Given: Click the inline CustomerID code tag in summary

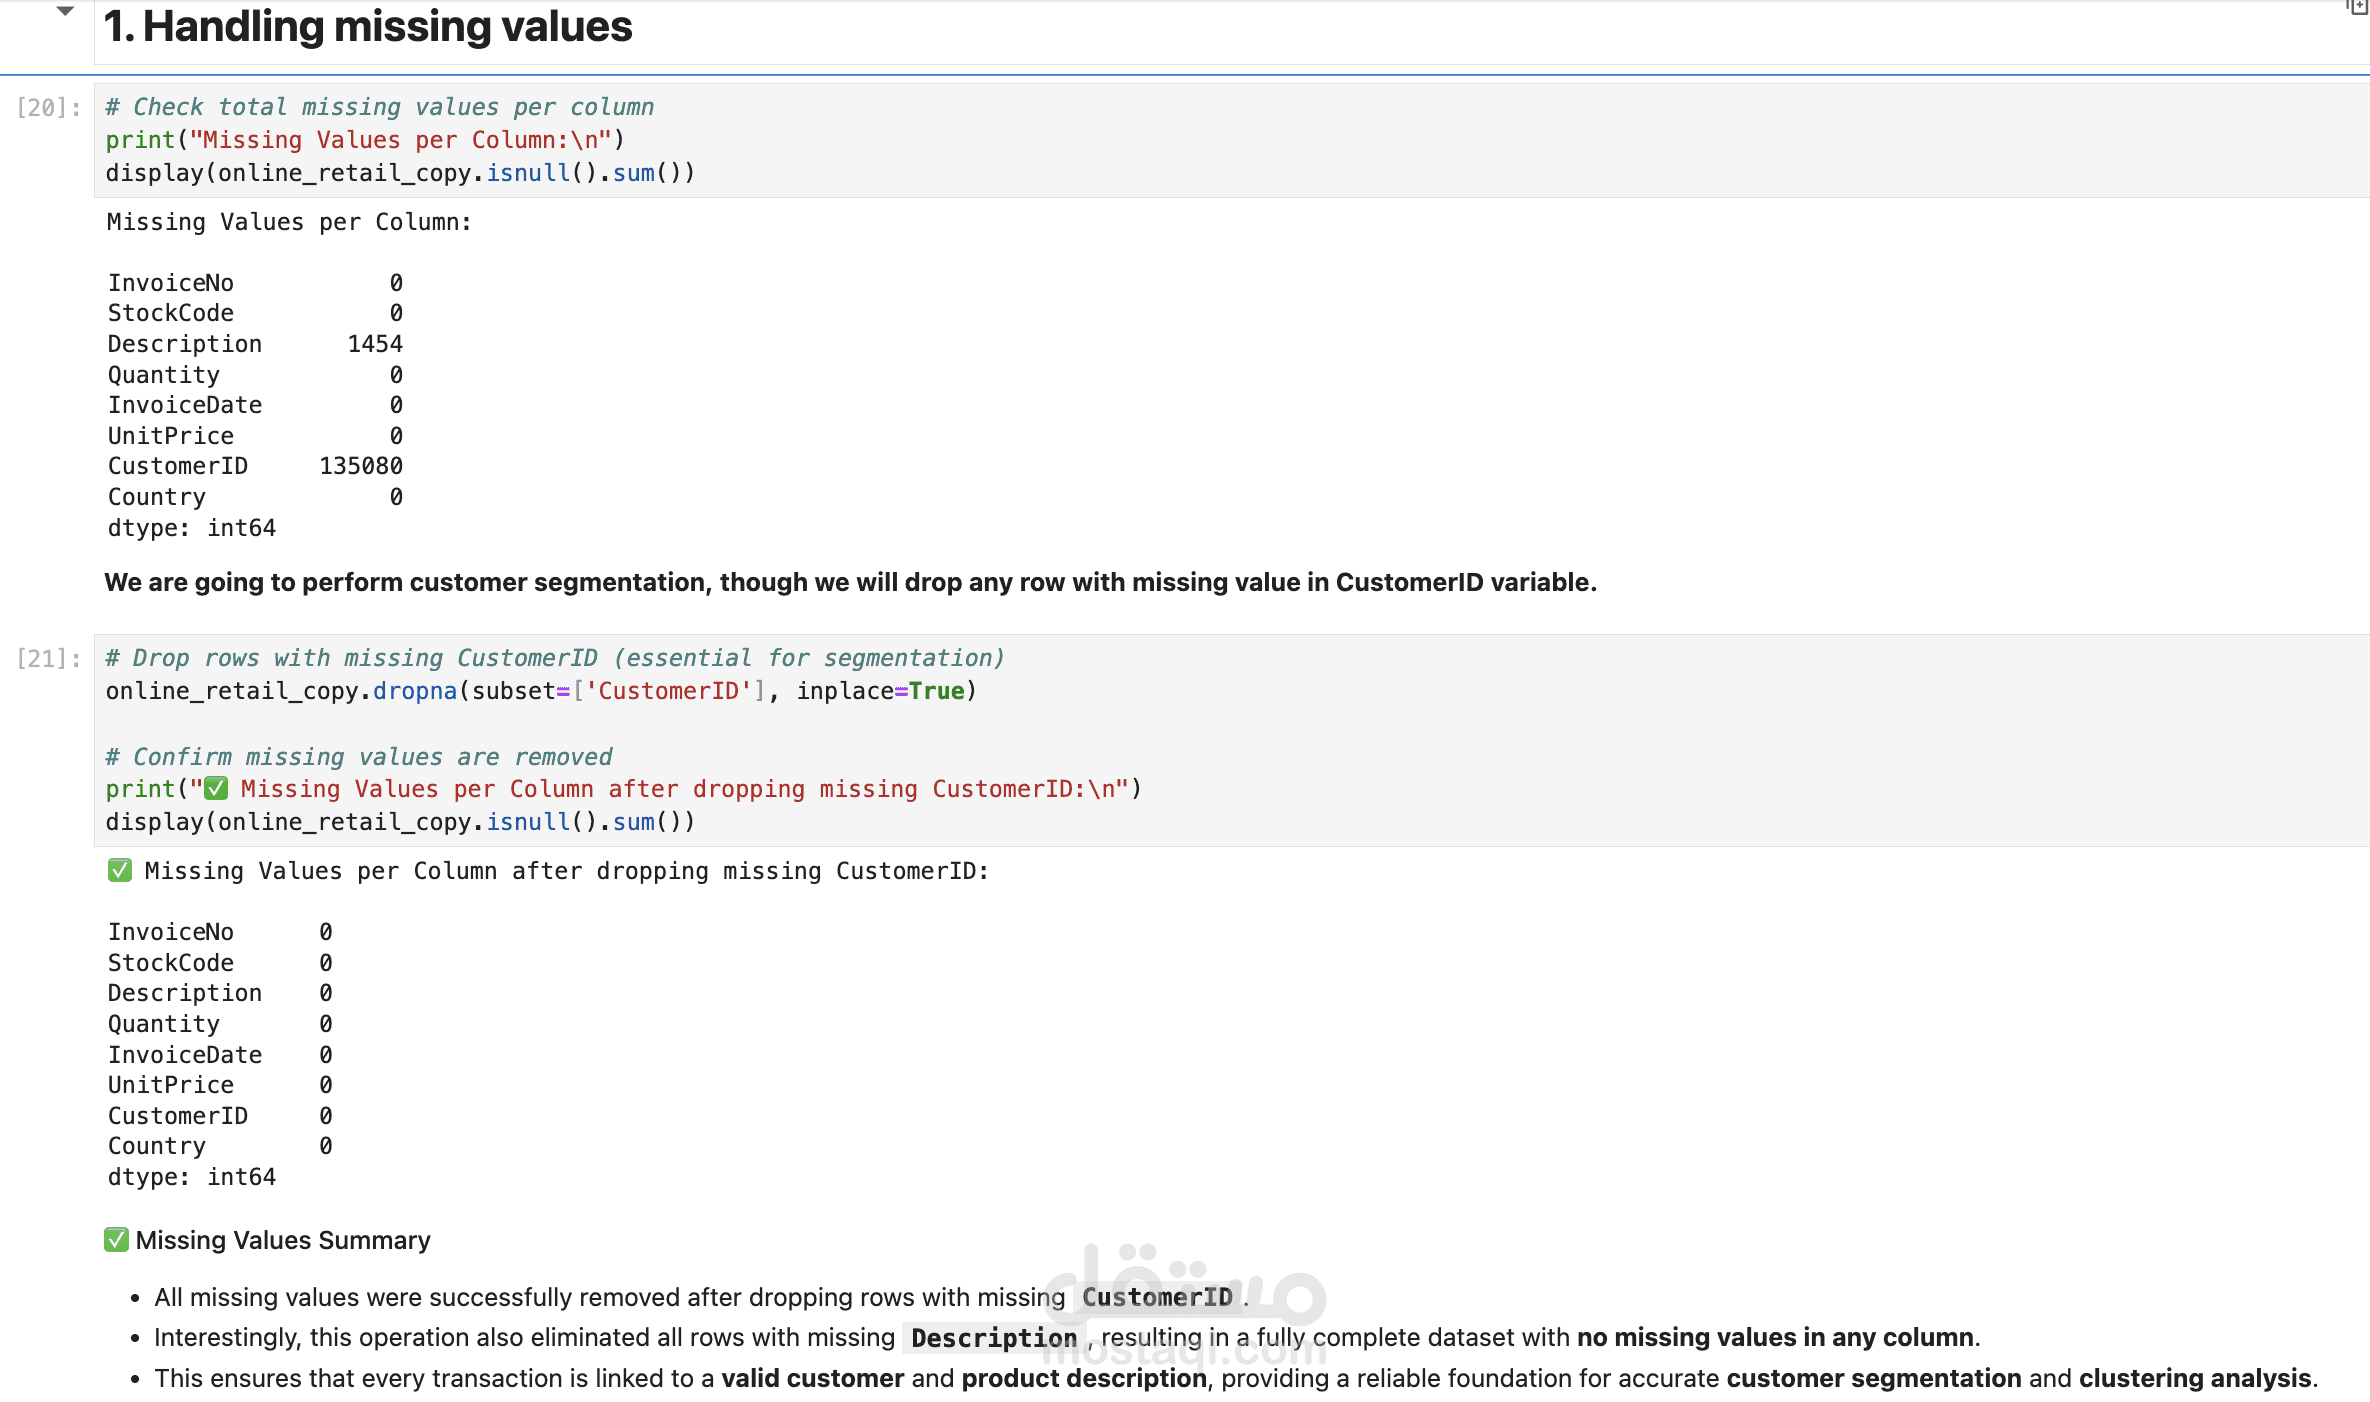Looking at the screenshot, I should tap(1157, 1297).
